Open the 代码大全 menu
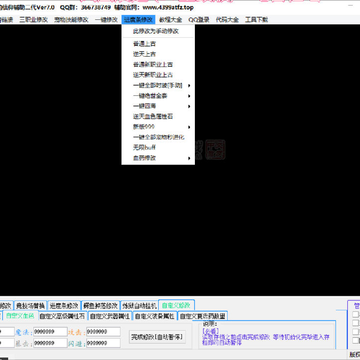This screenshot has height=360, width=360. click(227, 20)
